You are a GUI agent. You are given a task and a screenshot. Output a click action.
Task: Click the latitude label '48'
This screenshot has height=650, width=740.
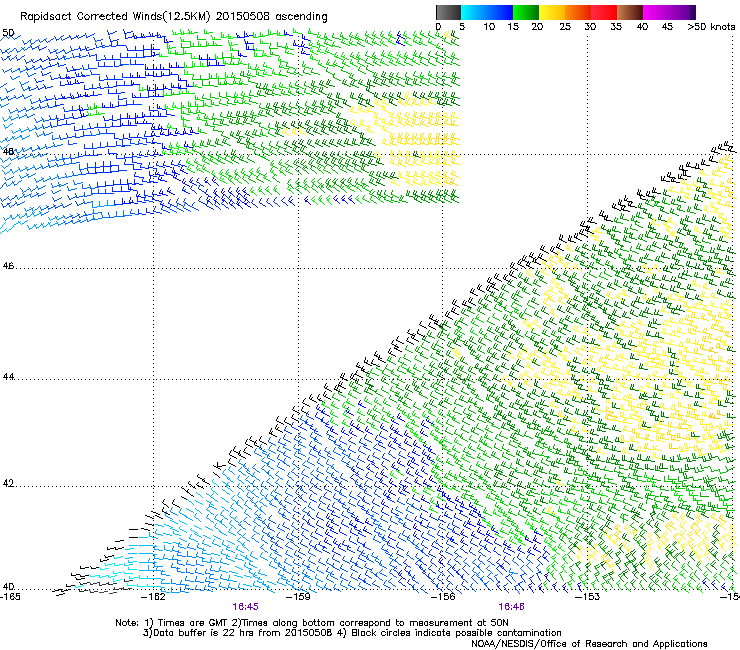tap(8, 152)
